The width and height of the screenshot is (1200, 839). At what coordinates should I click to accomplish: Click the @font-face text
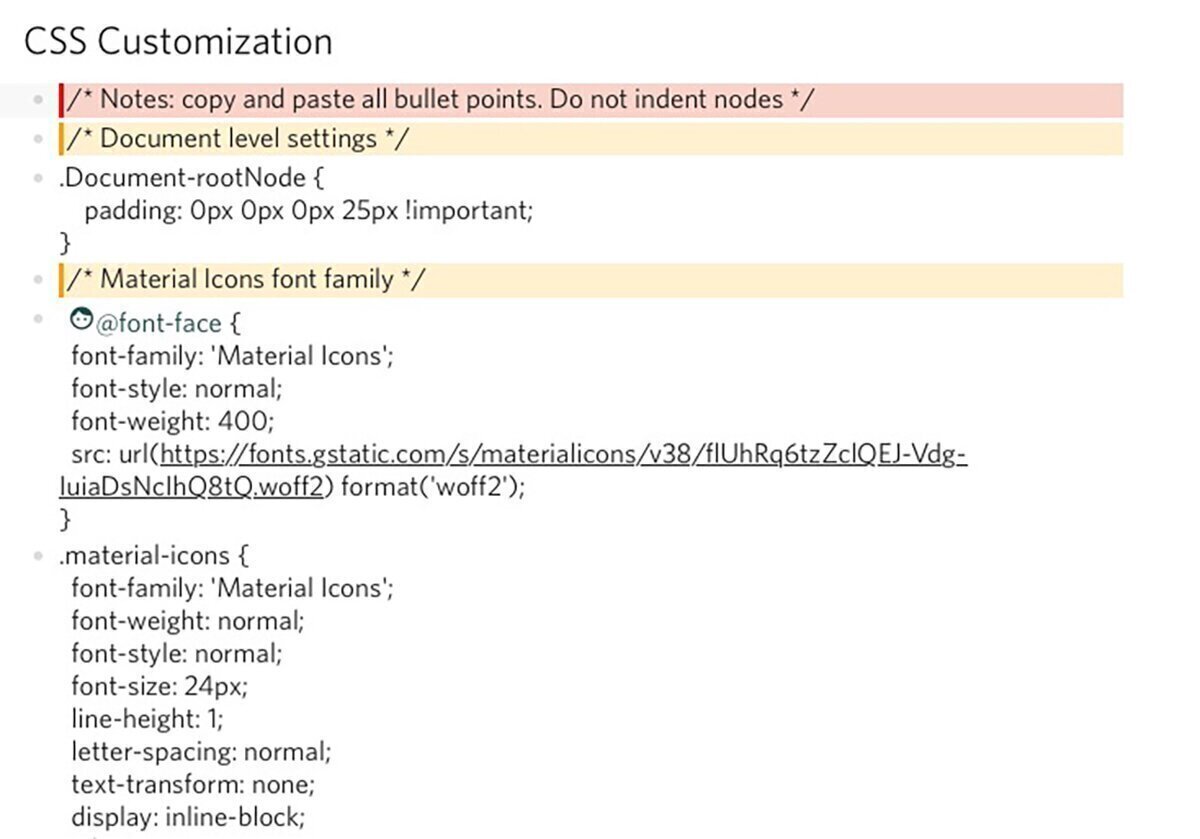[x=169, y=324]
